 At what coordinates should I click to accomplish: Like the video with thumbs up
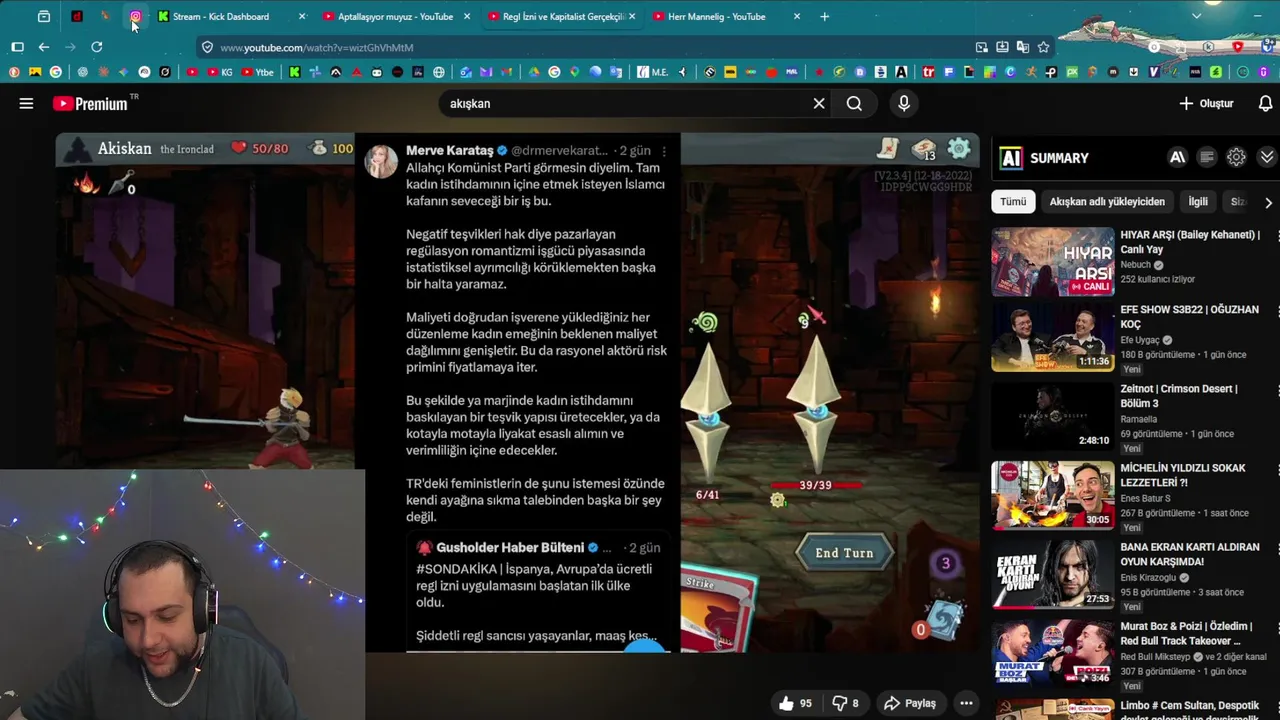[x=795, y=703]
